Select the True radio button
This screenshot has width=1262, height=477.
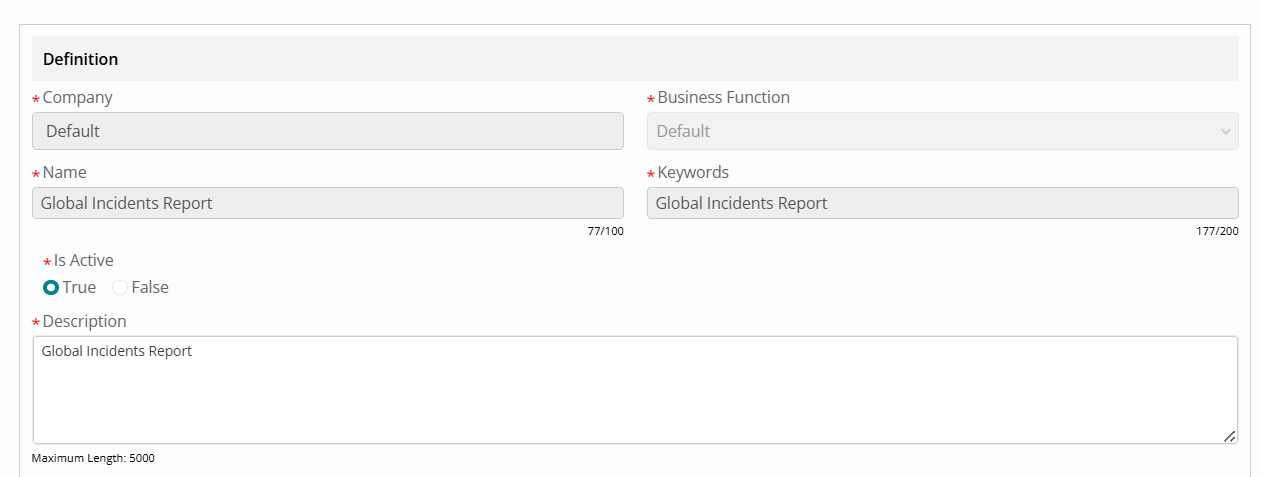point(51,287)
